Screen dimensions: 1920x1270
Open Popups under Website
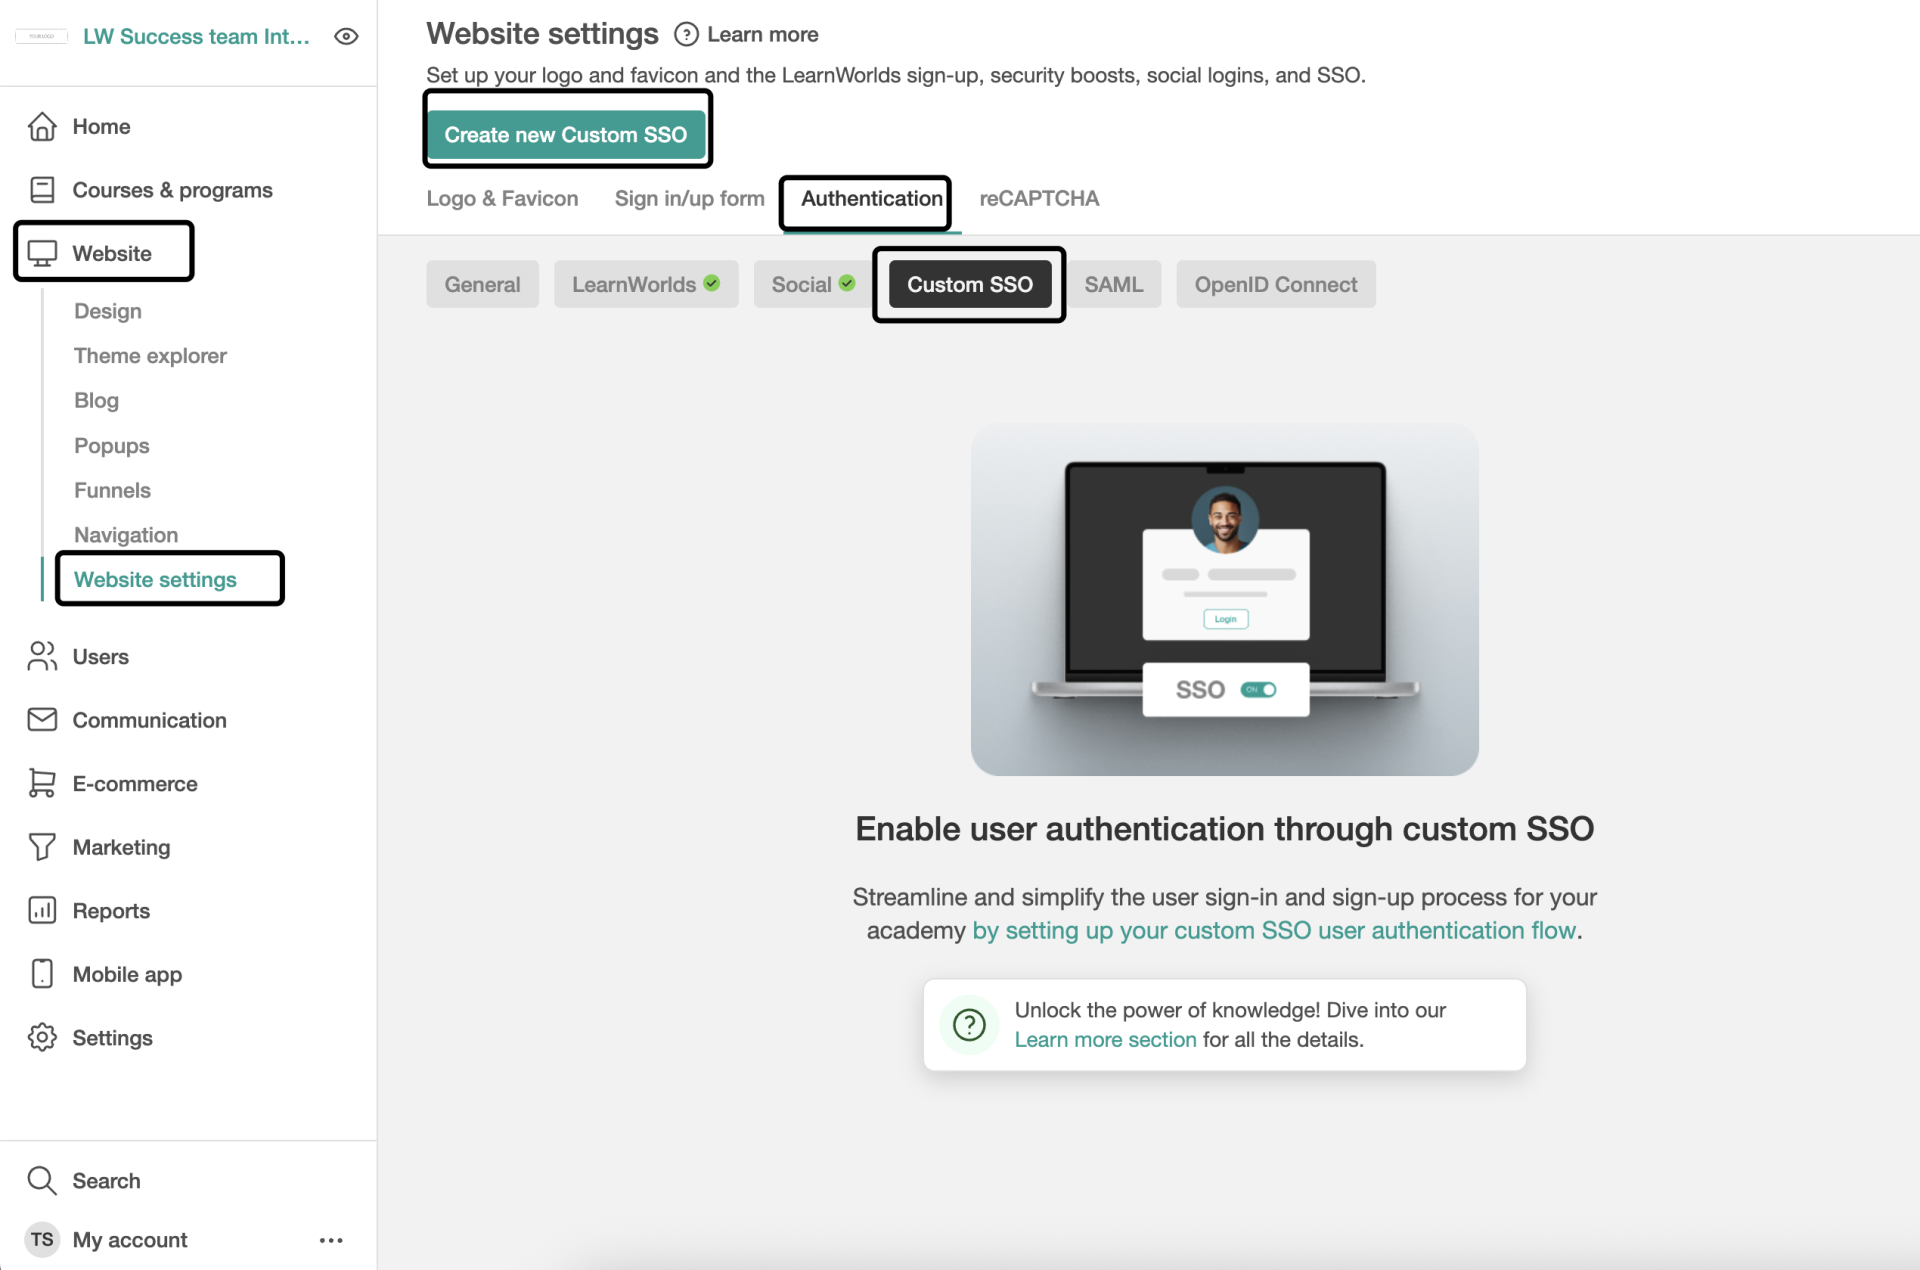tap(112, 446)
